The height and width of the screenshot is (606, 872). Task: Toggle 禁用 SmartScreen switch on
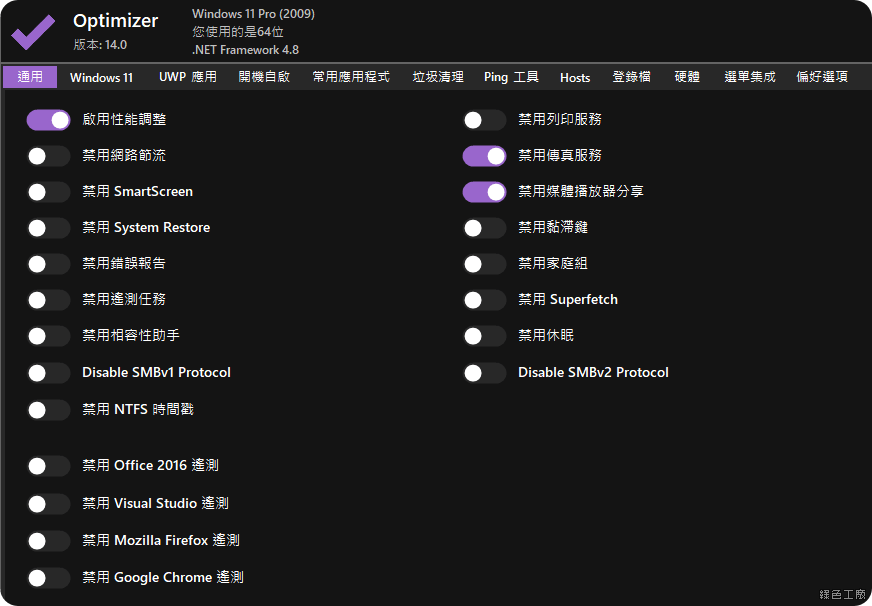pyautogui.click(x=48, y=192)
